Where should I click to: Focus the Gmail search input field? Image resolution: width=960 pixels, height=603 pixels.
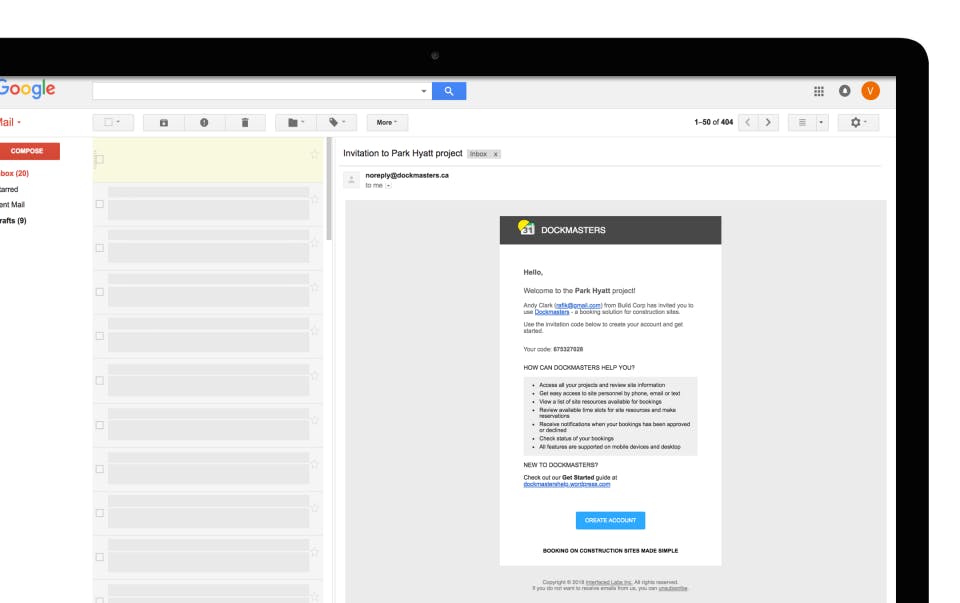click(256, 91)
